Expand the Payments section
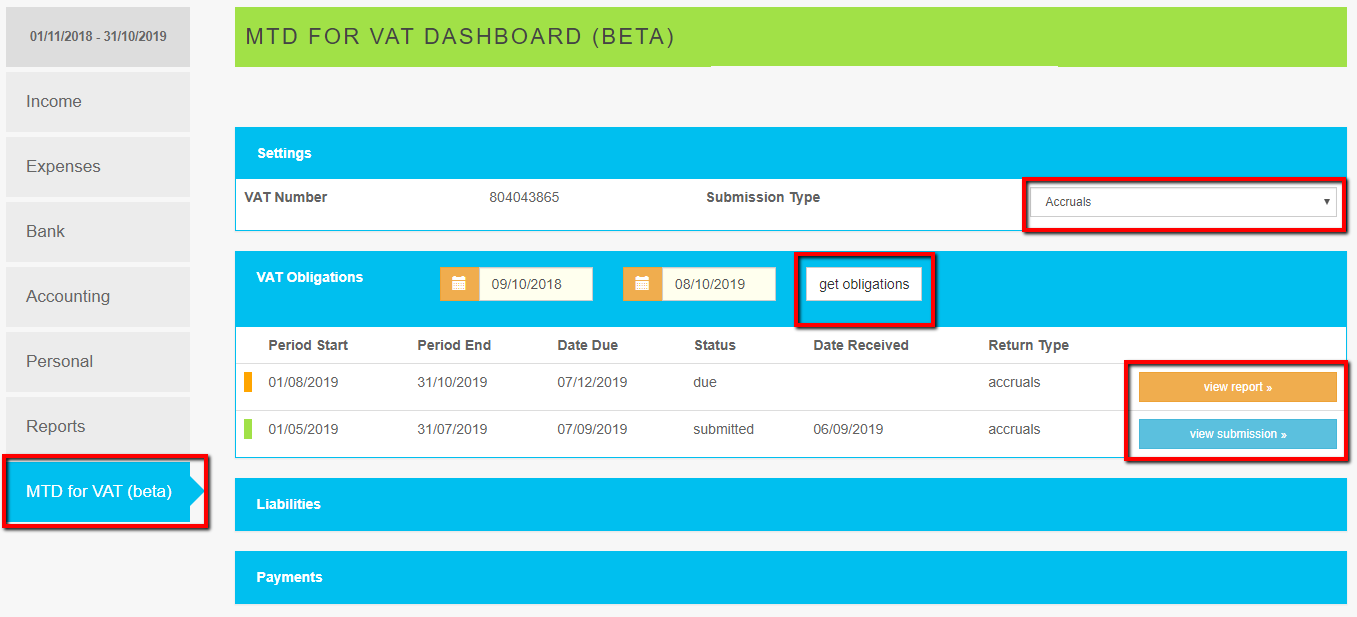The height and width of the screenshot is (617, 1357). [791, 578]
